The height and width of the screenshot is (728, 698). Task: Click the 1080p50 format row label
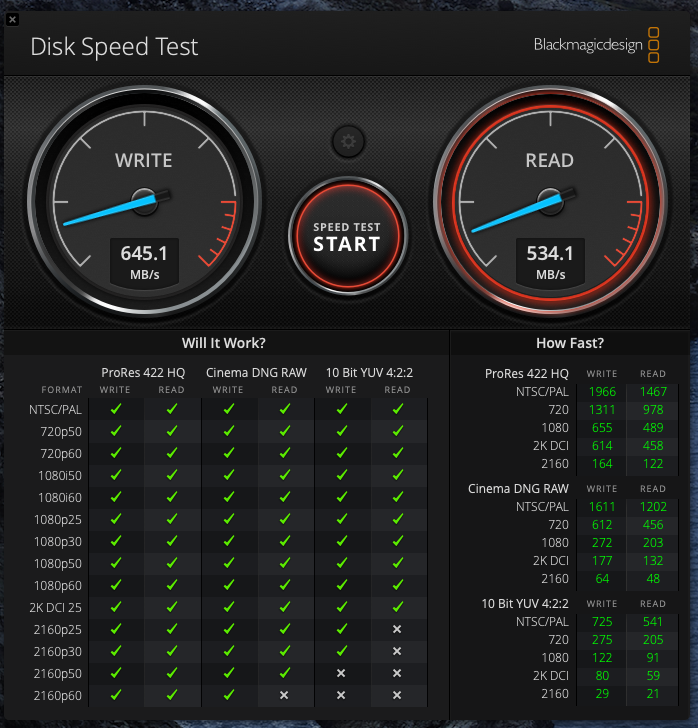(x=58, y=564)
